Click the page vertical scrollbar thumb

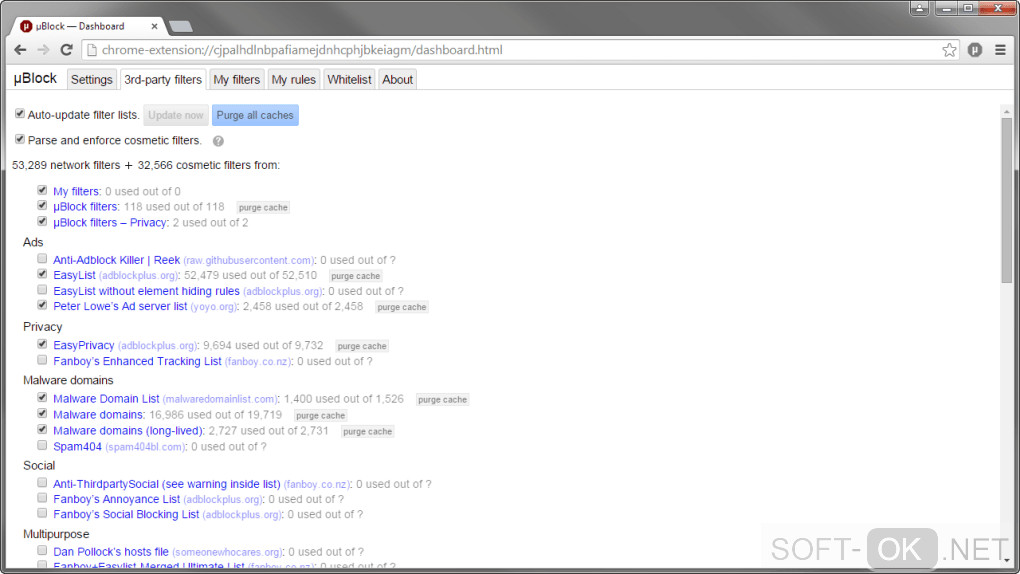pos(1006,201)
